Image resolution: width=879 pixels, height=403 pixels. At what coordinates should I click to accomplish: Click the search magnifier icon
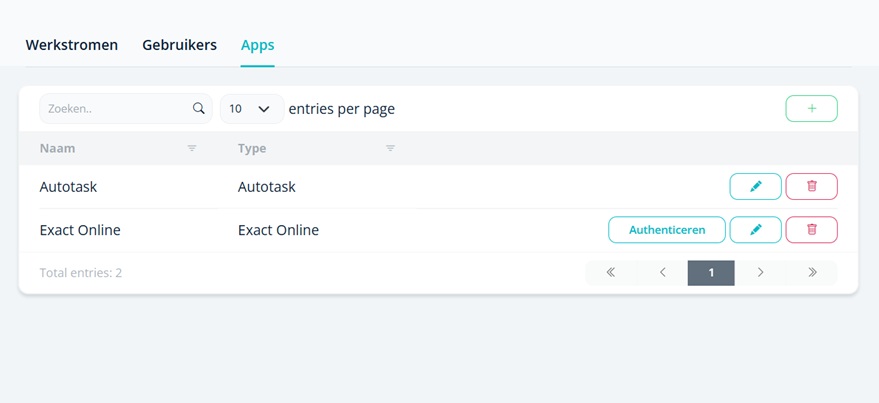(198, 108)
